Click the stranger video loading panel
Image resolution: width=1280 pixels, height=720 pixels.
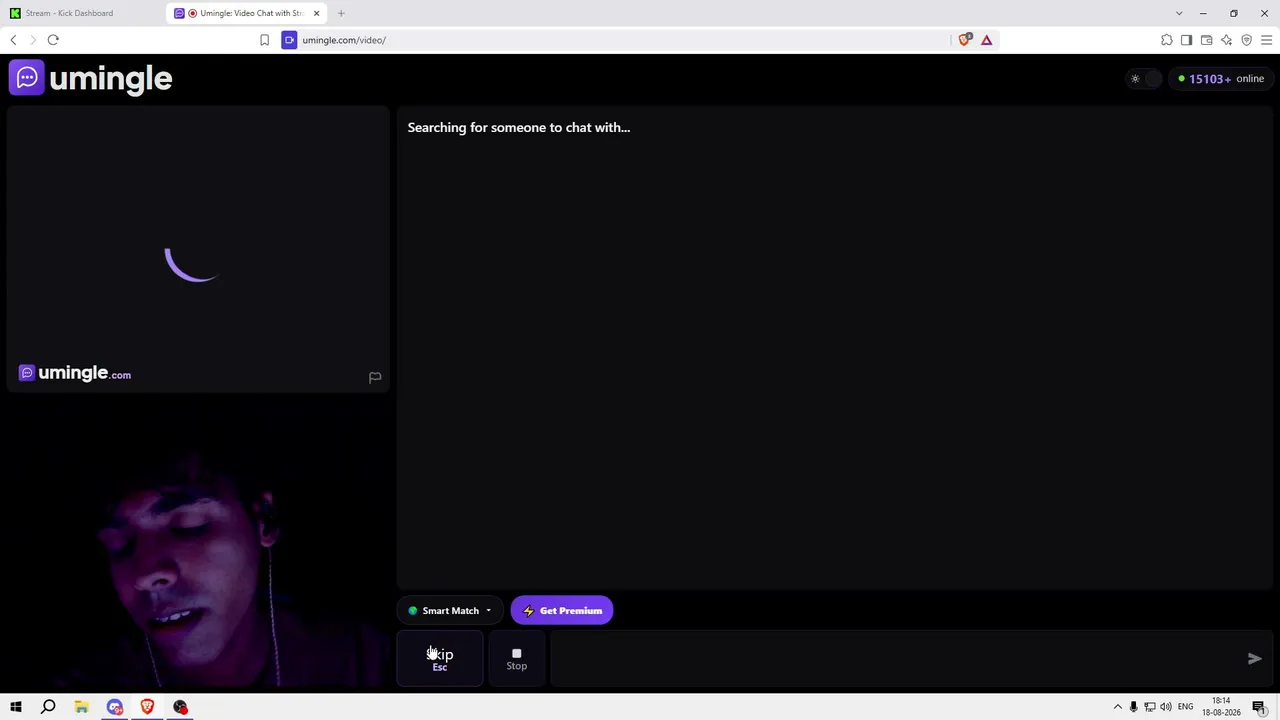[198, 248]
